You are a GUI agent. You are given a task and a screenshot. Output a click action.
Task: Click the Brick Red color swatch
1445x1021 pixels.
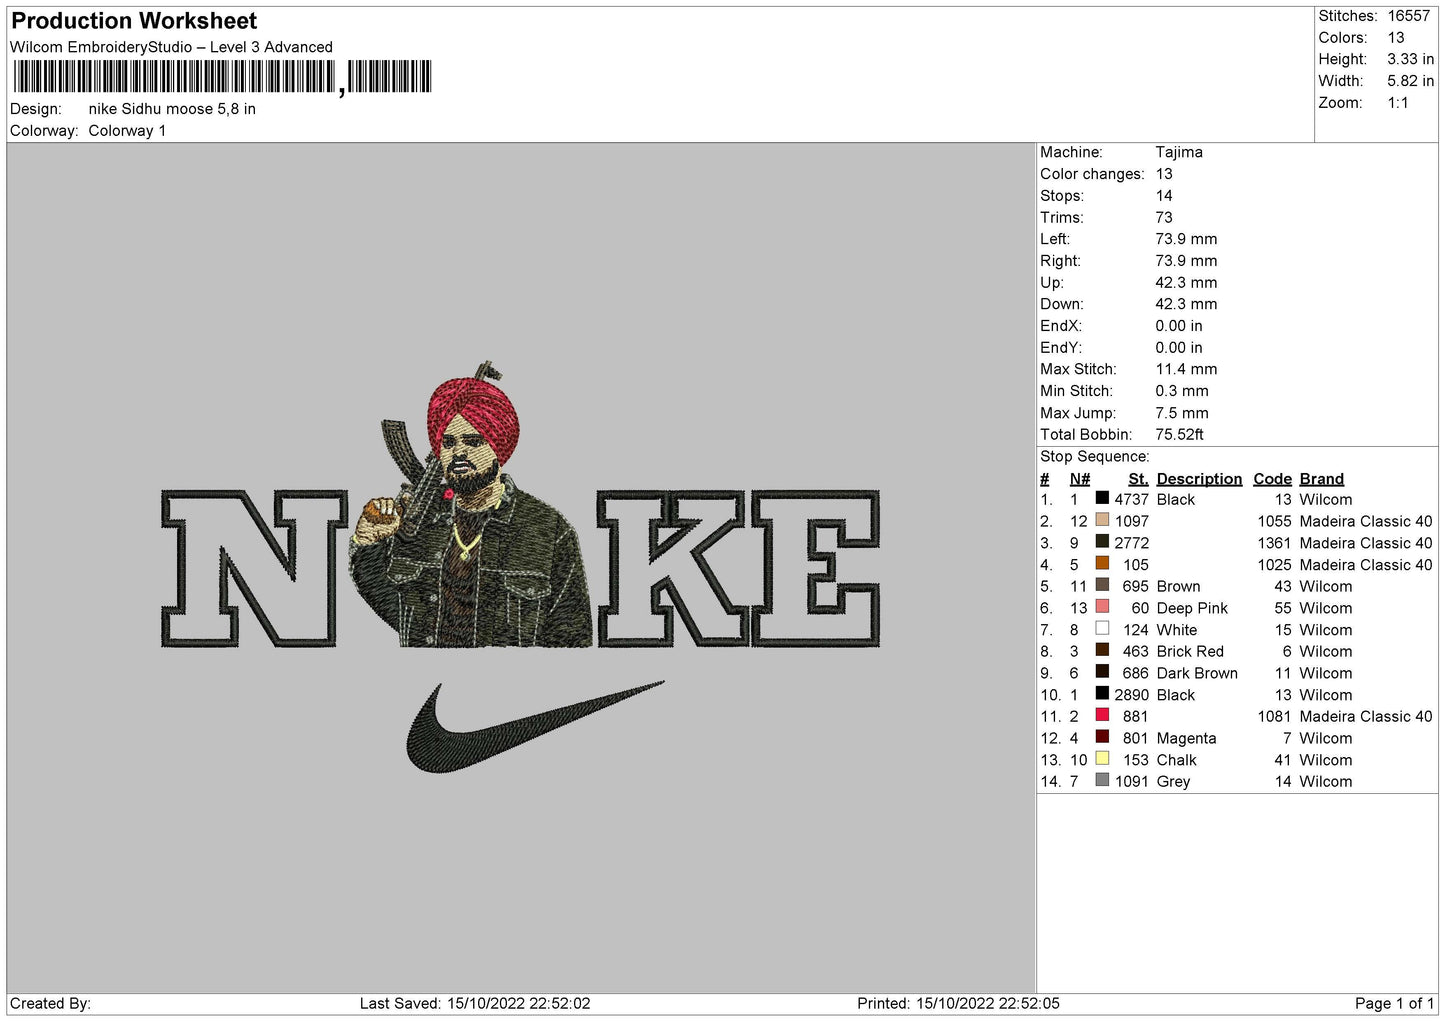1102,650
